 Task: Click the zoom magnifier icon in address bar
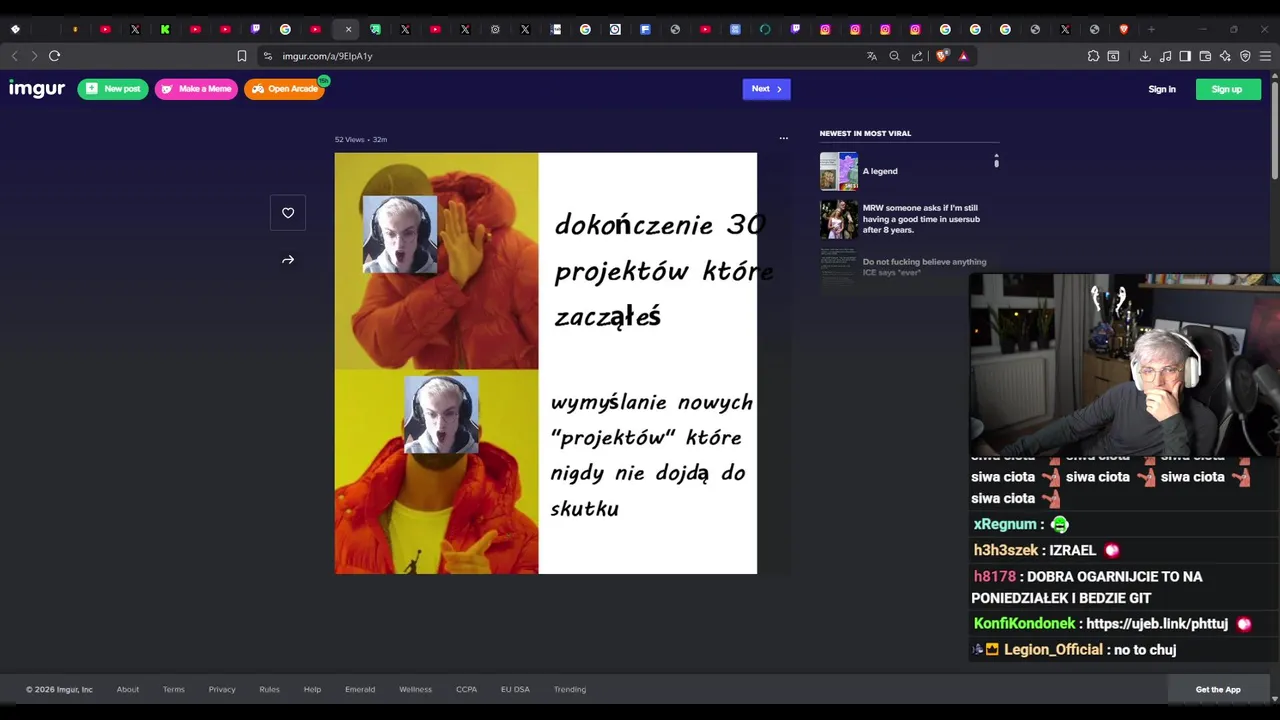click(x=895, y=56)
